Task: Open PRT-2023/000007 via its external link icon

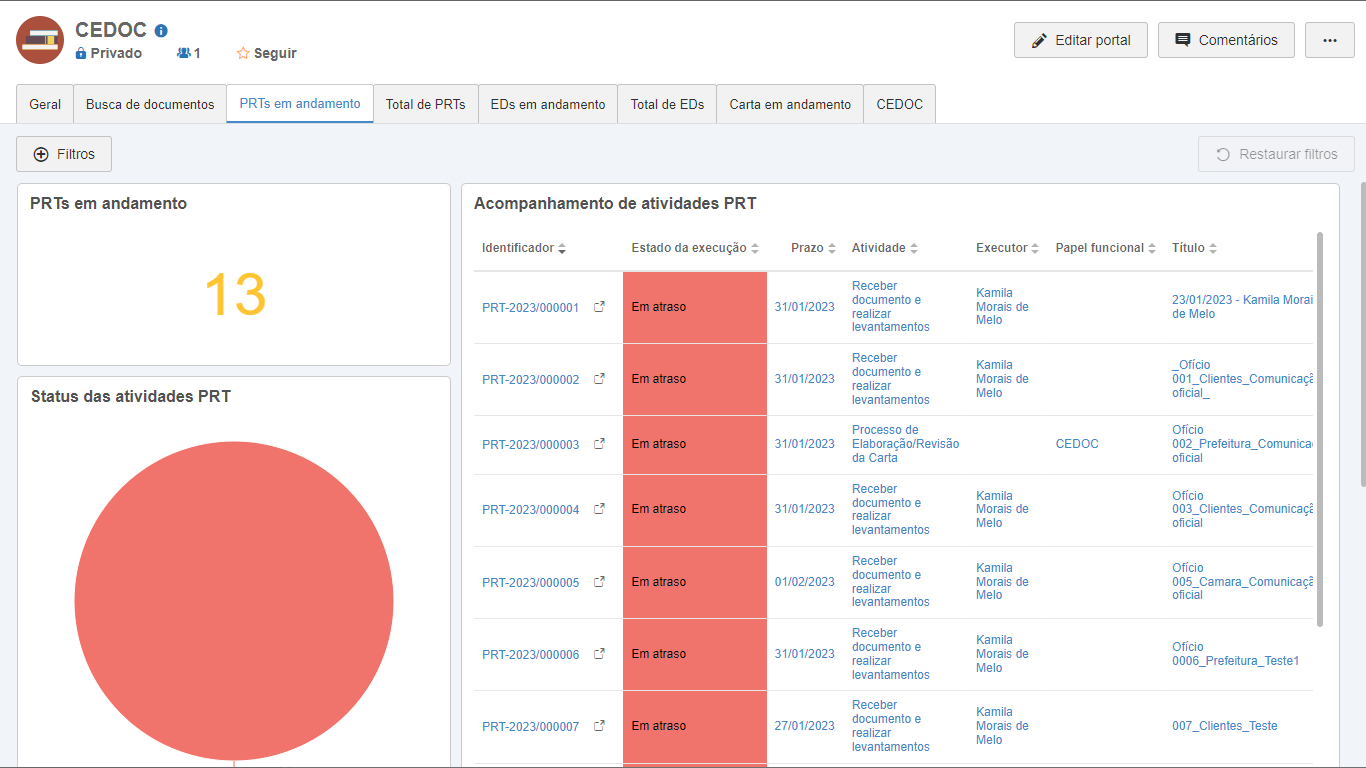Action: [599, 726]
